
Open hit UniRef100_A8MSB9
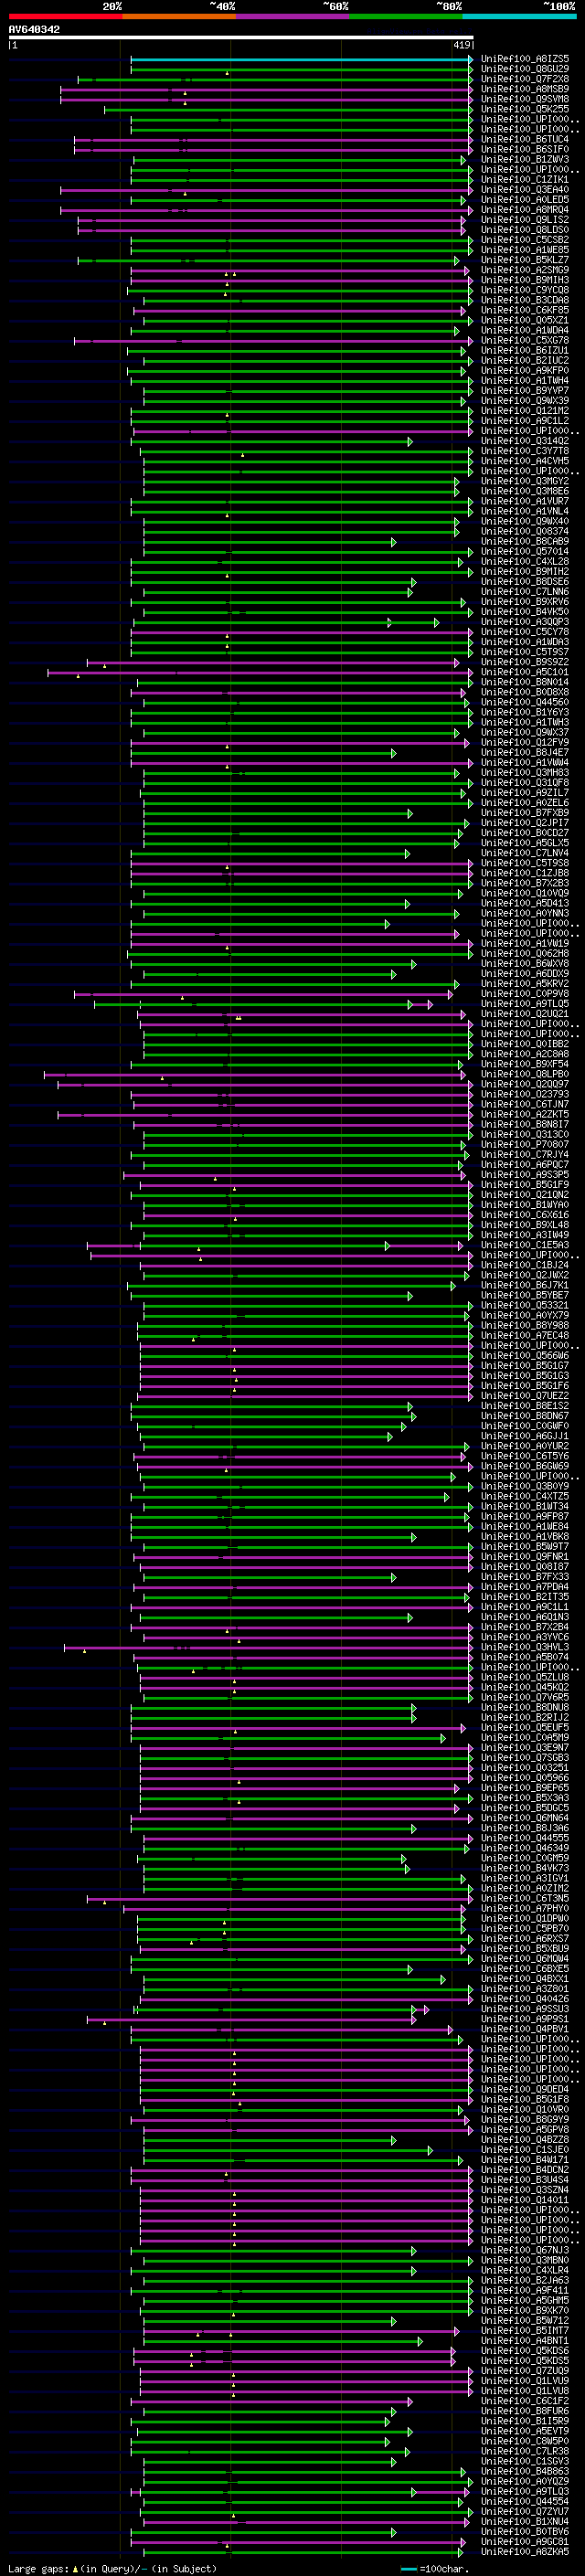(525, 89)
